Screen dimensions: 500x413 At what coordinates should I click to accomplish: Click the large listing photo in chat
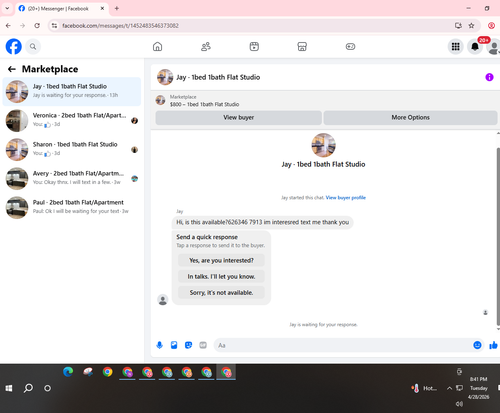tap(323, 145)
